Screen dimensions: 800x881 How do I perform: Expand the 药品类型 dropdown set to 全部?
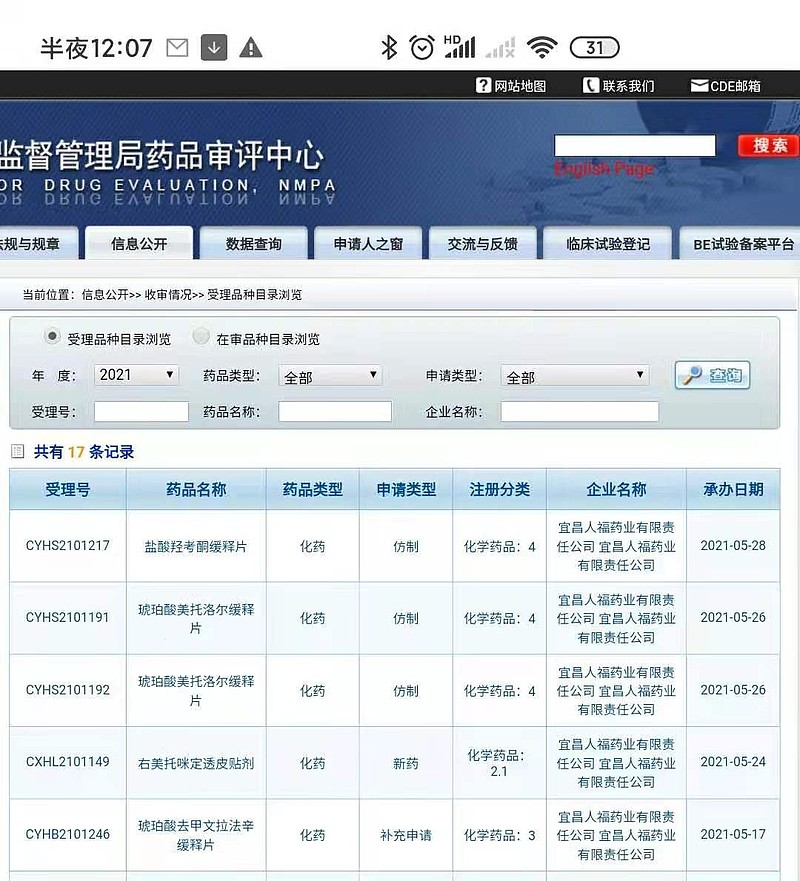pos(330,374)
